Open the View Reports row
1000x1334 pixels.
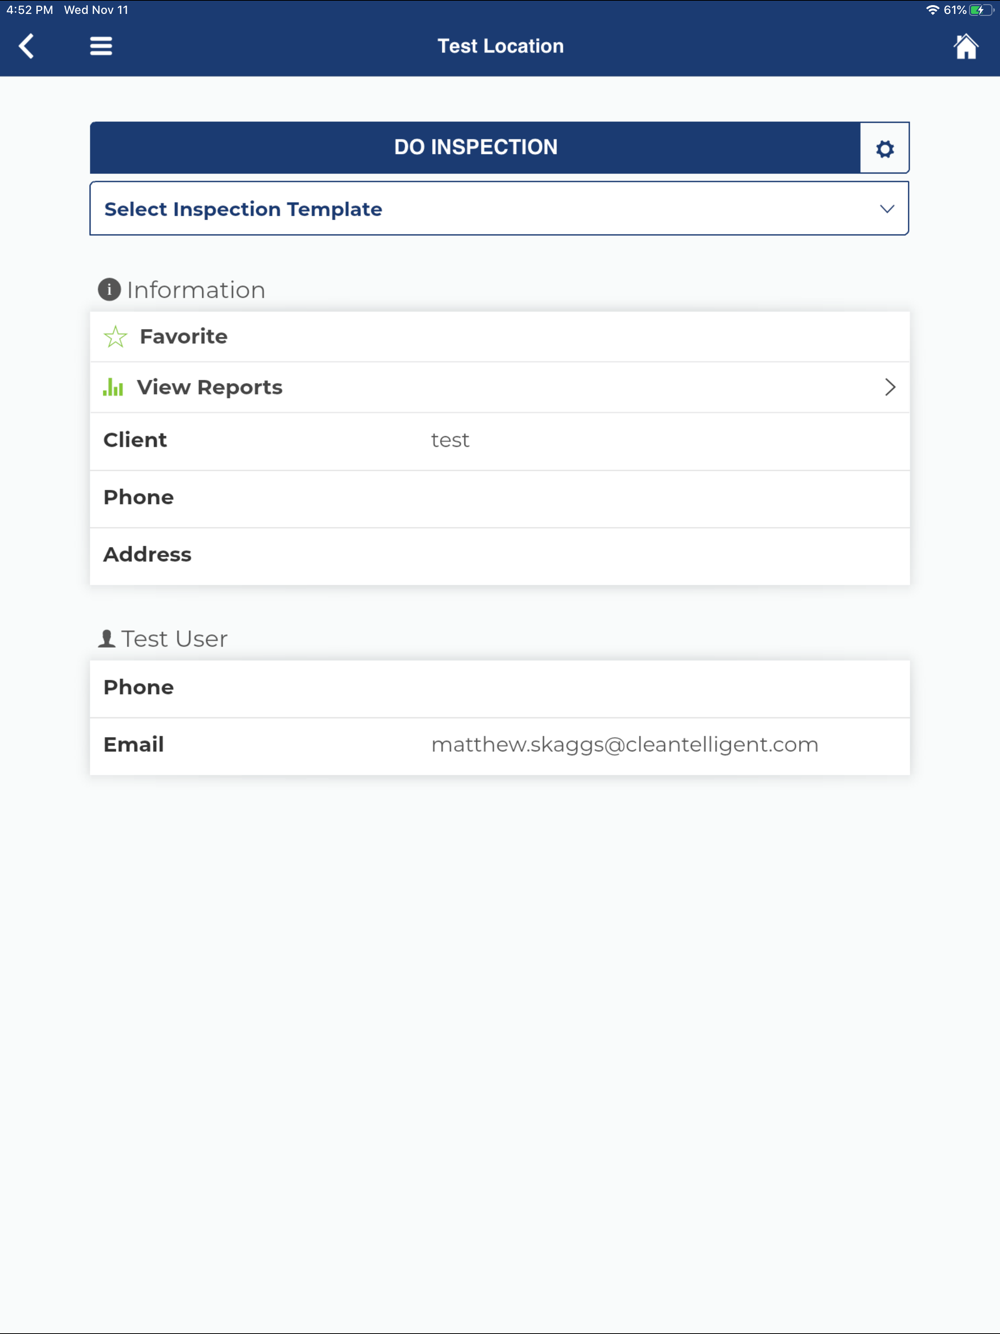pyautogui.click(x=500, y=387)
